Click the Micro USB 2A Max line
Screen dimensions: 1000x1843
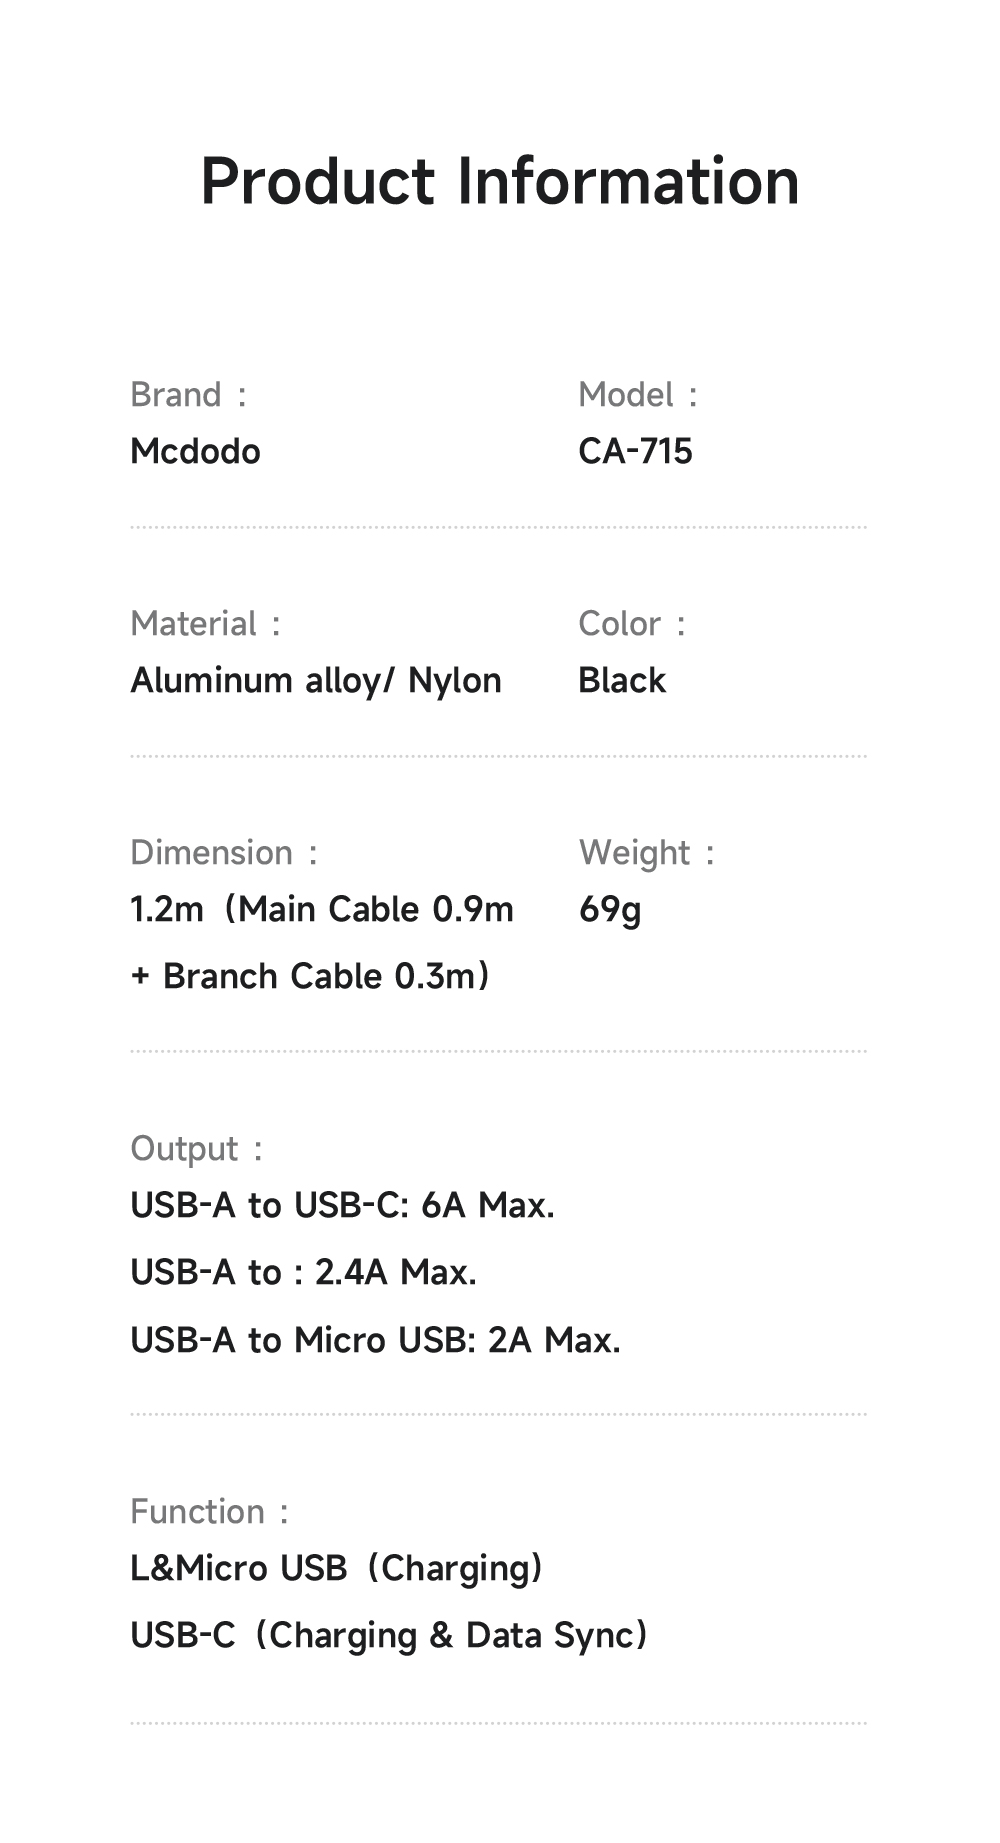tap(375, 1340)
